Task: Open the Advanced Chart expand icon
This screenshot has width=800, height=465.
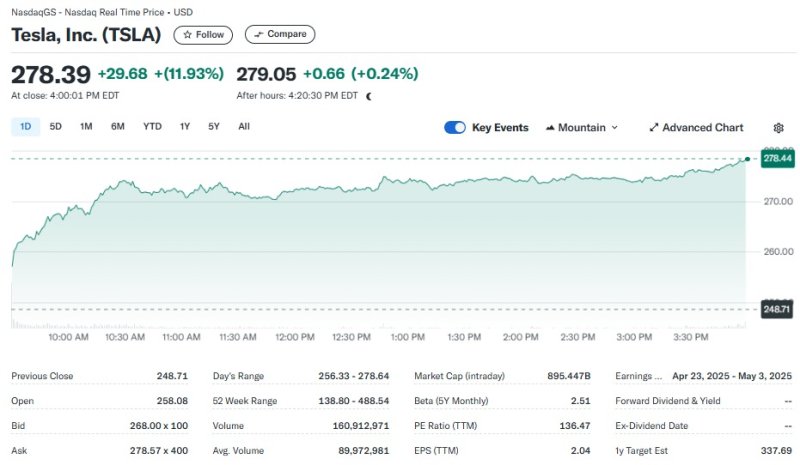Action: (x=654, y=128)
